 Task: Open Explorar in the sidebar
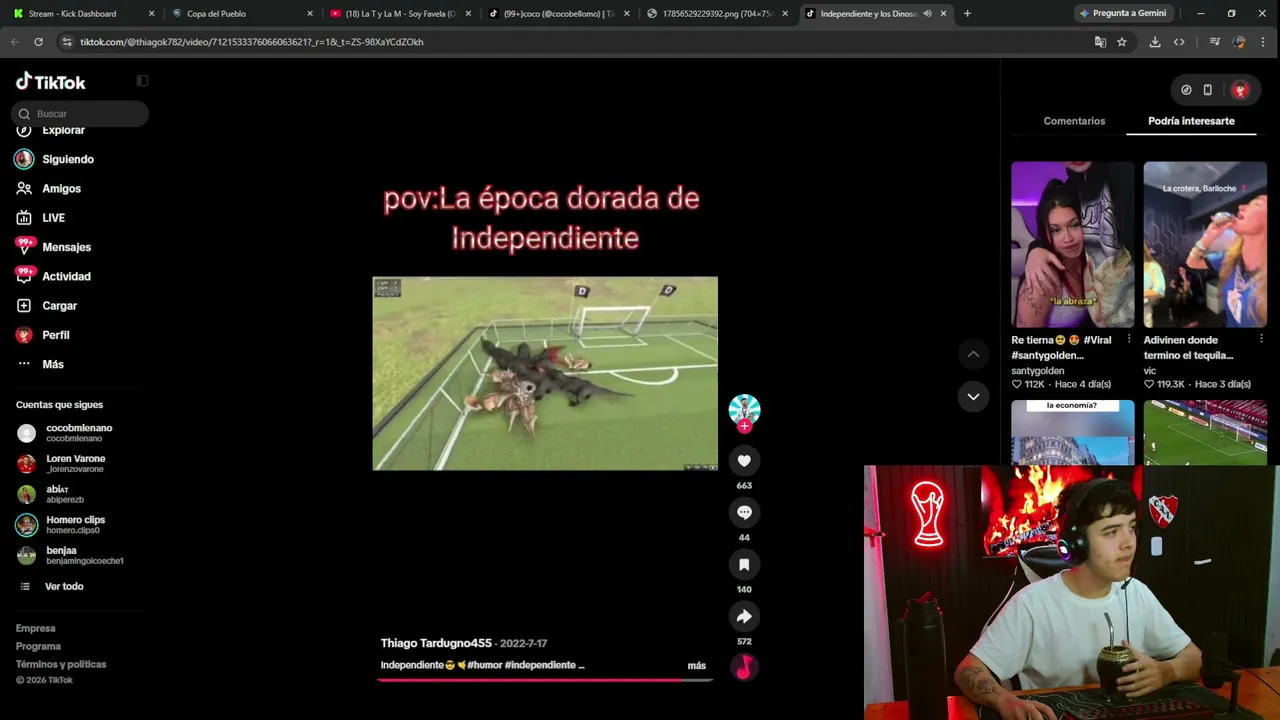point(63,131)
